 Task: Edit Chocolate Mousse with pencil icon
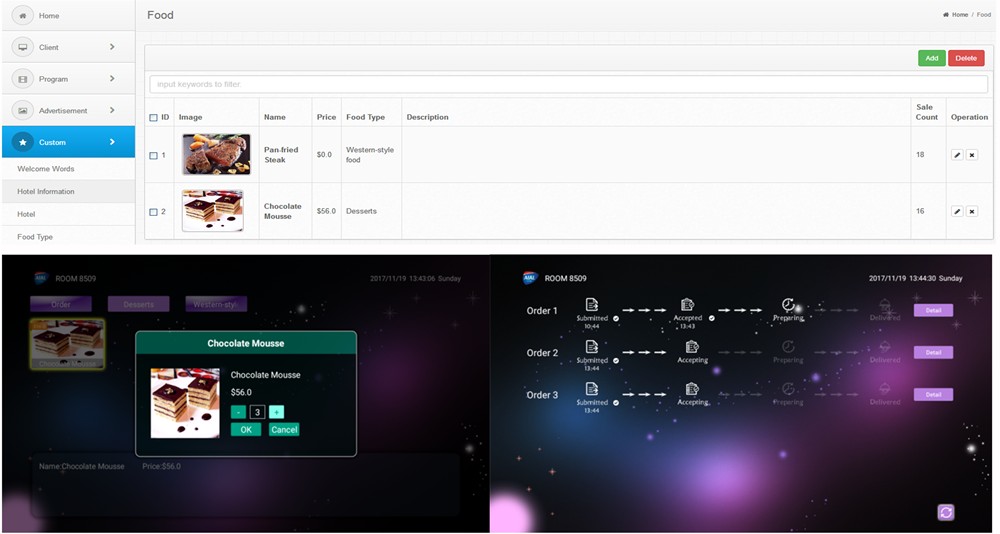pyautogui.click(x=957, y=211)
